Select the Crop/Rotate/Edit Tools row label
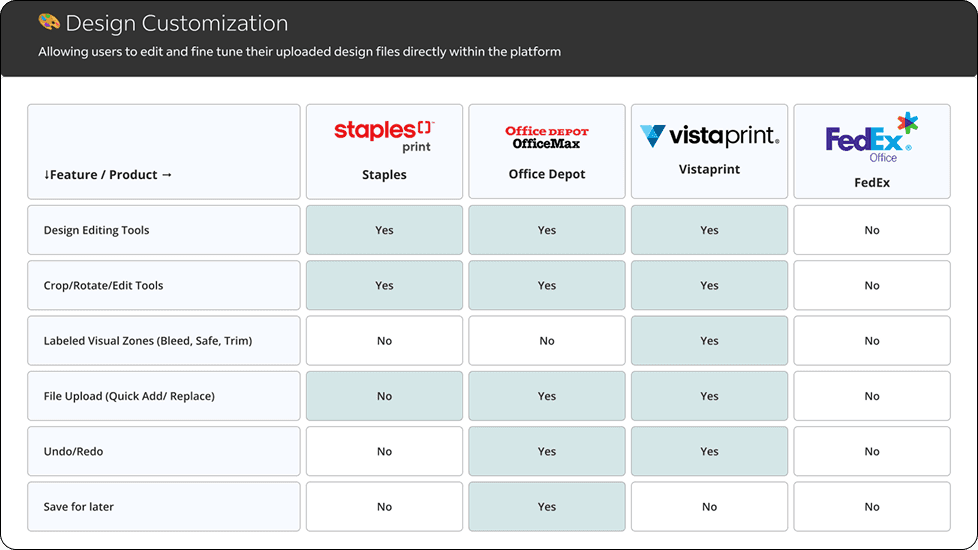The image size is (978, 550). pos(163,286)
